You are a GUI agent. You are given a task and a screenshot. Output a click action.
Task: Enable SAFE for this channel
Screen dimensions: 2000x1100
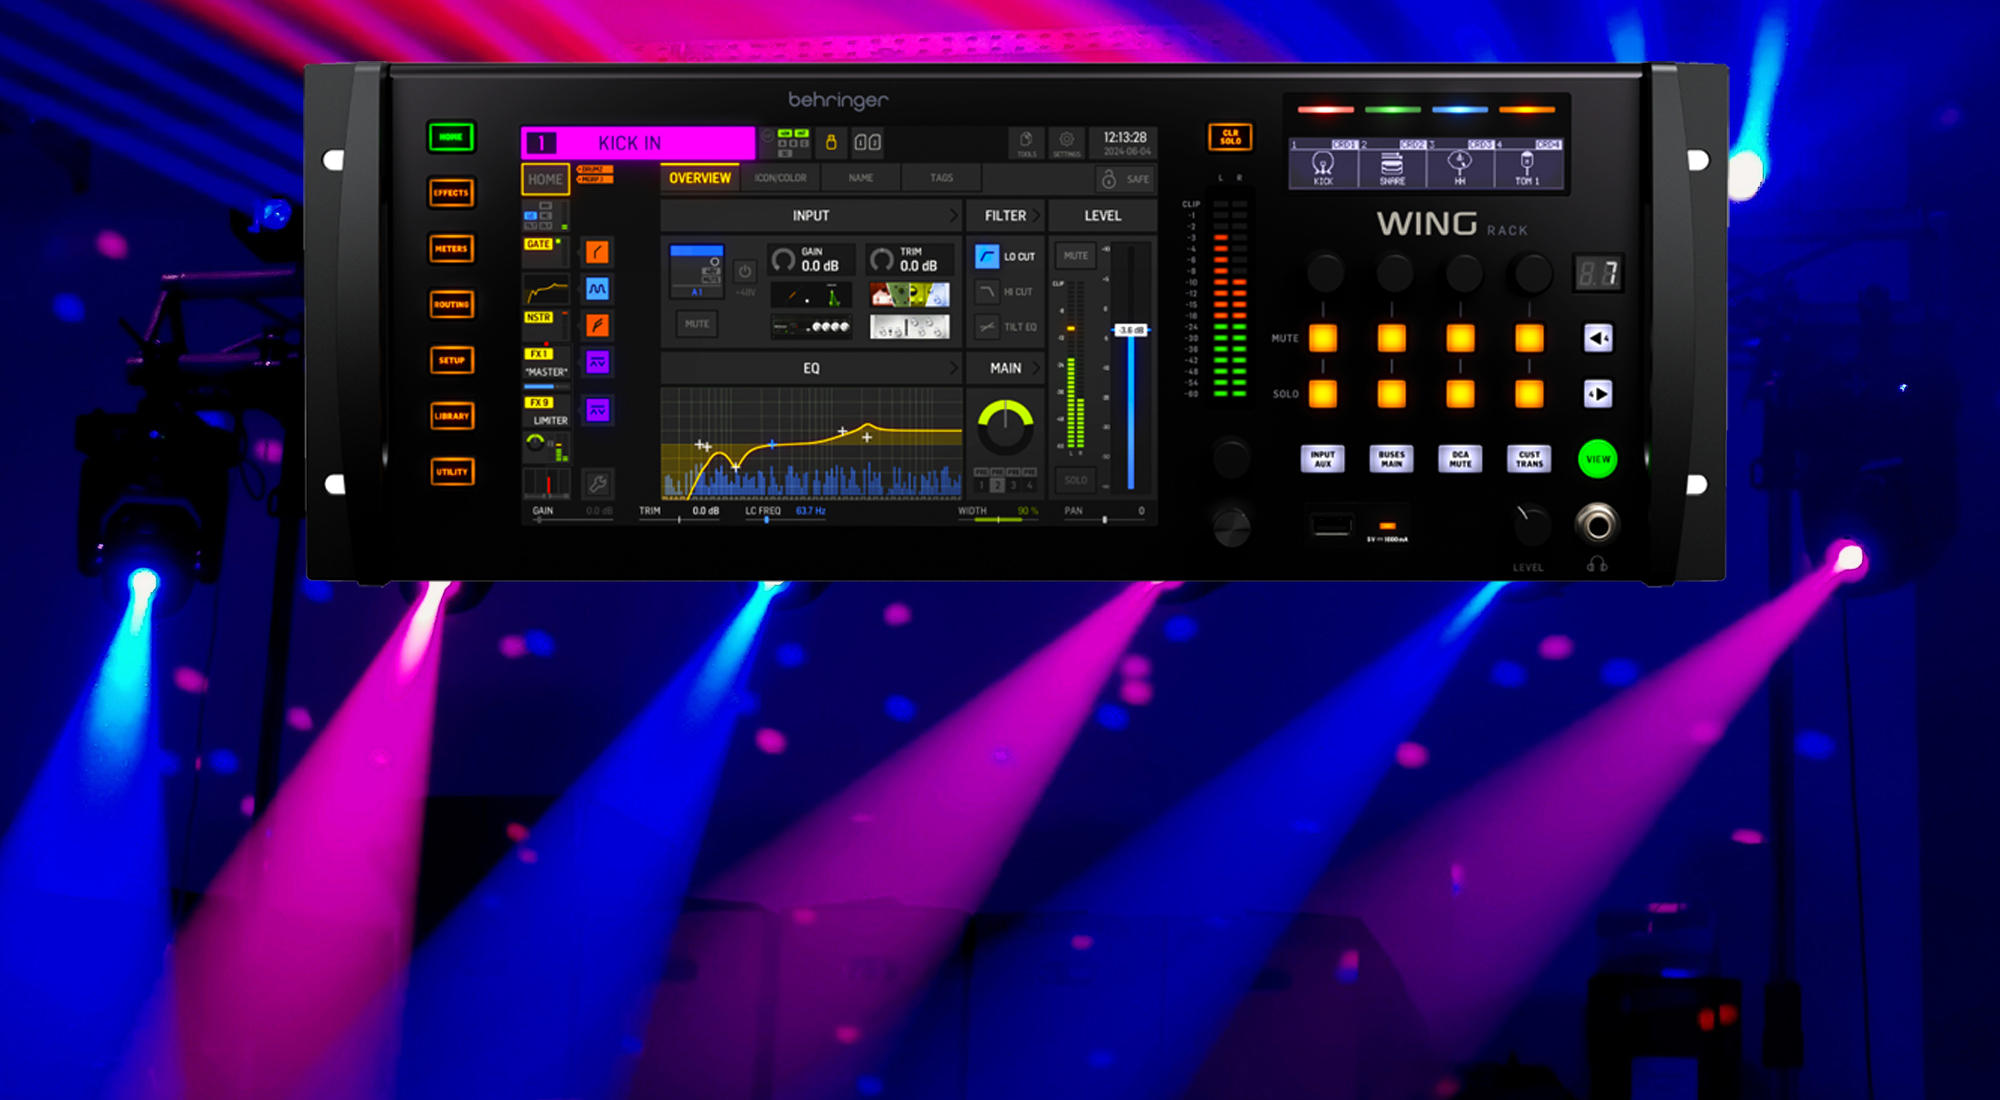point(1124,179)
